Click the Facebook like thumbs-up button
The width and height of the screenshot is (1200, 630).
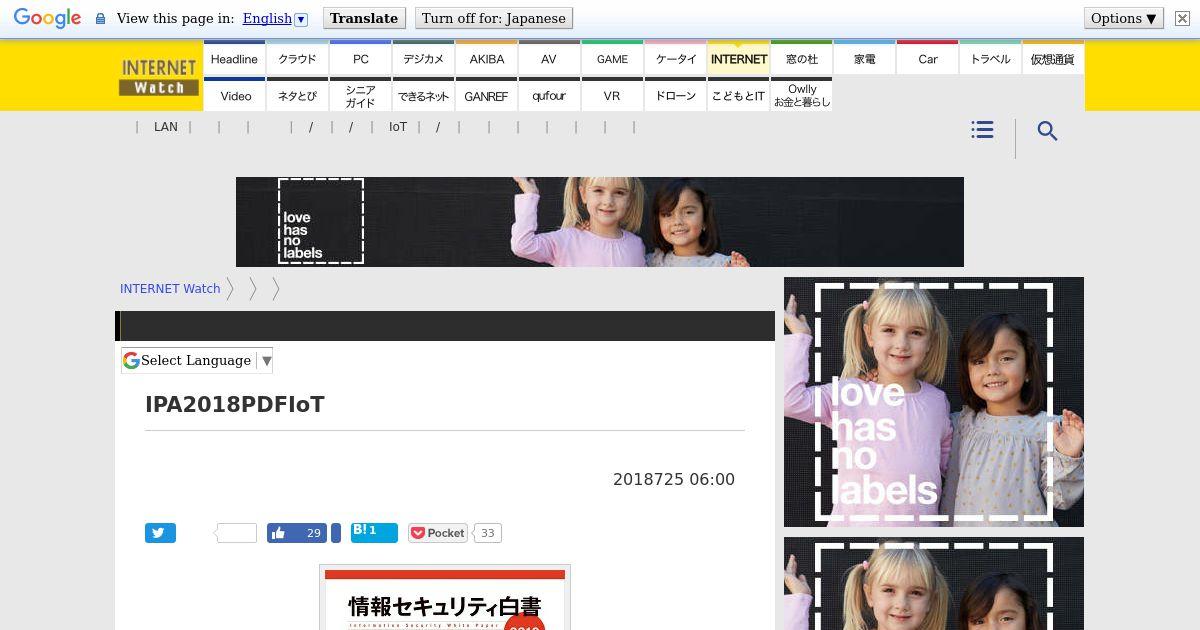point(278,533)
